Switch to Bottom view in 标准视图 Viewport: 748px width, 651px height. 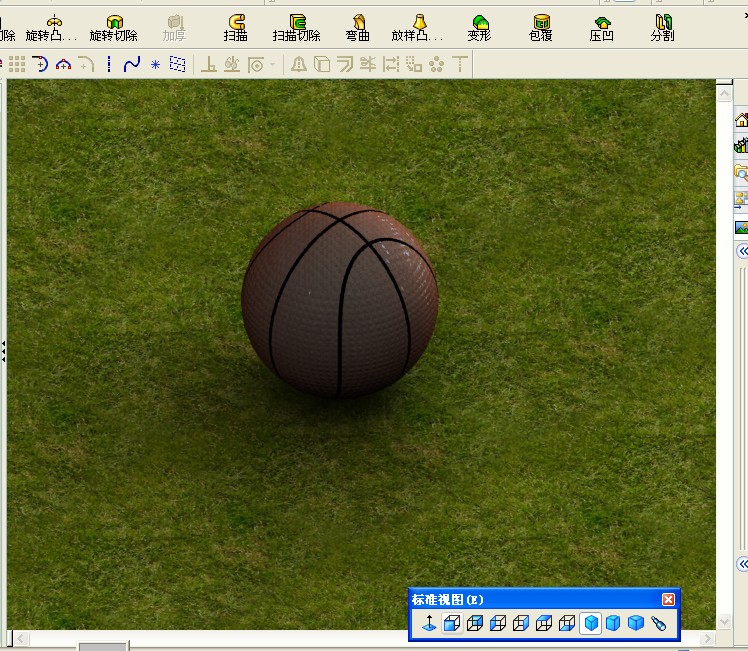567,623
